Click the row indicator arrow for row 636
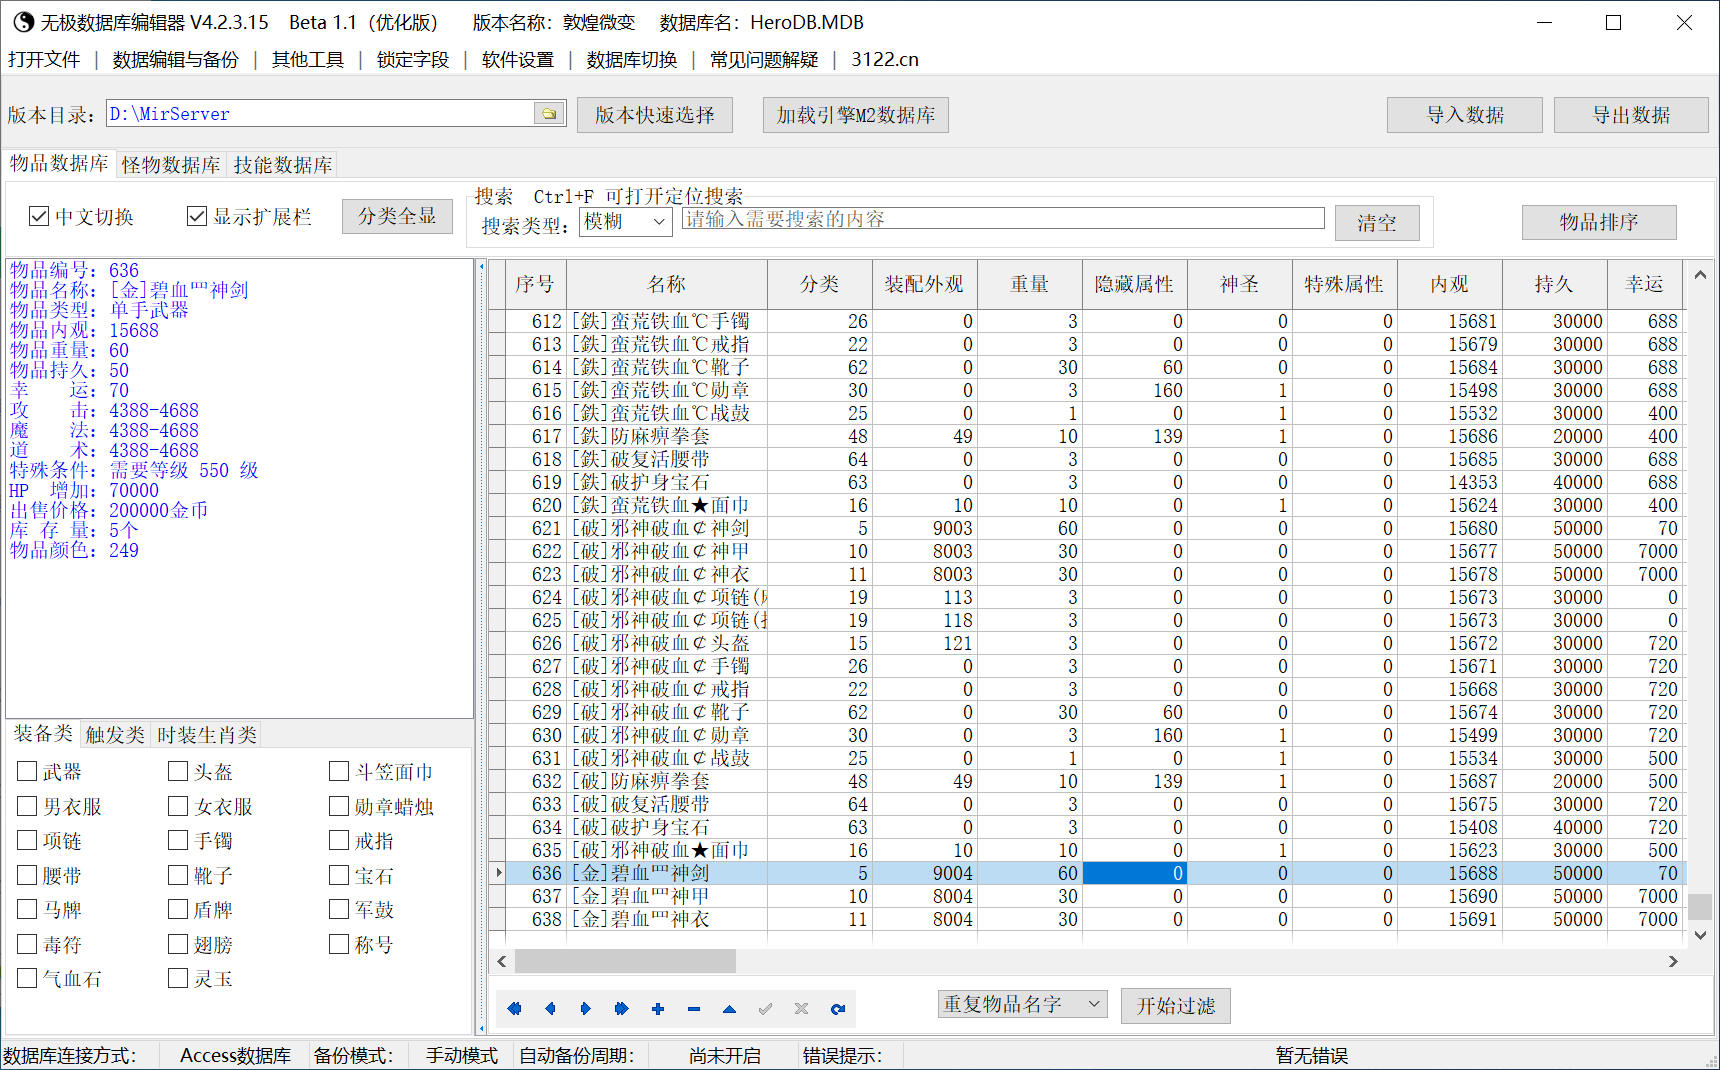 499,873
